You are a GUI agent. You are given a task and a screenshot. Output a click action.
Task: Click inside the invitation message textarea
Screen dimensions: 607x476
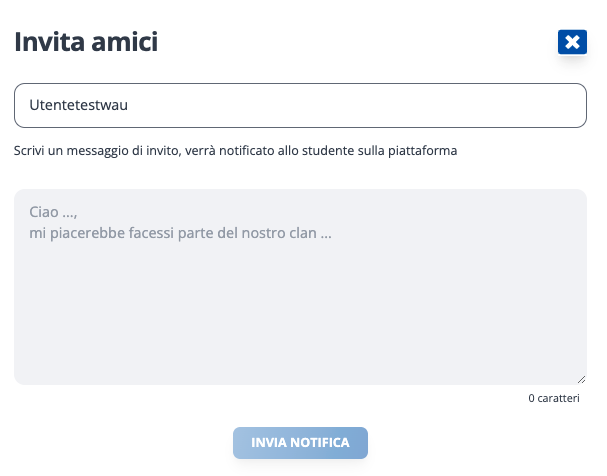tap(300, 300)
